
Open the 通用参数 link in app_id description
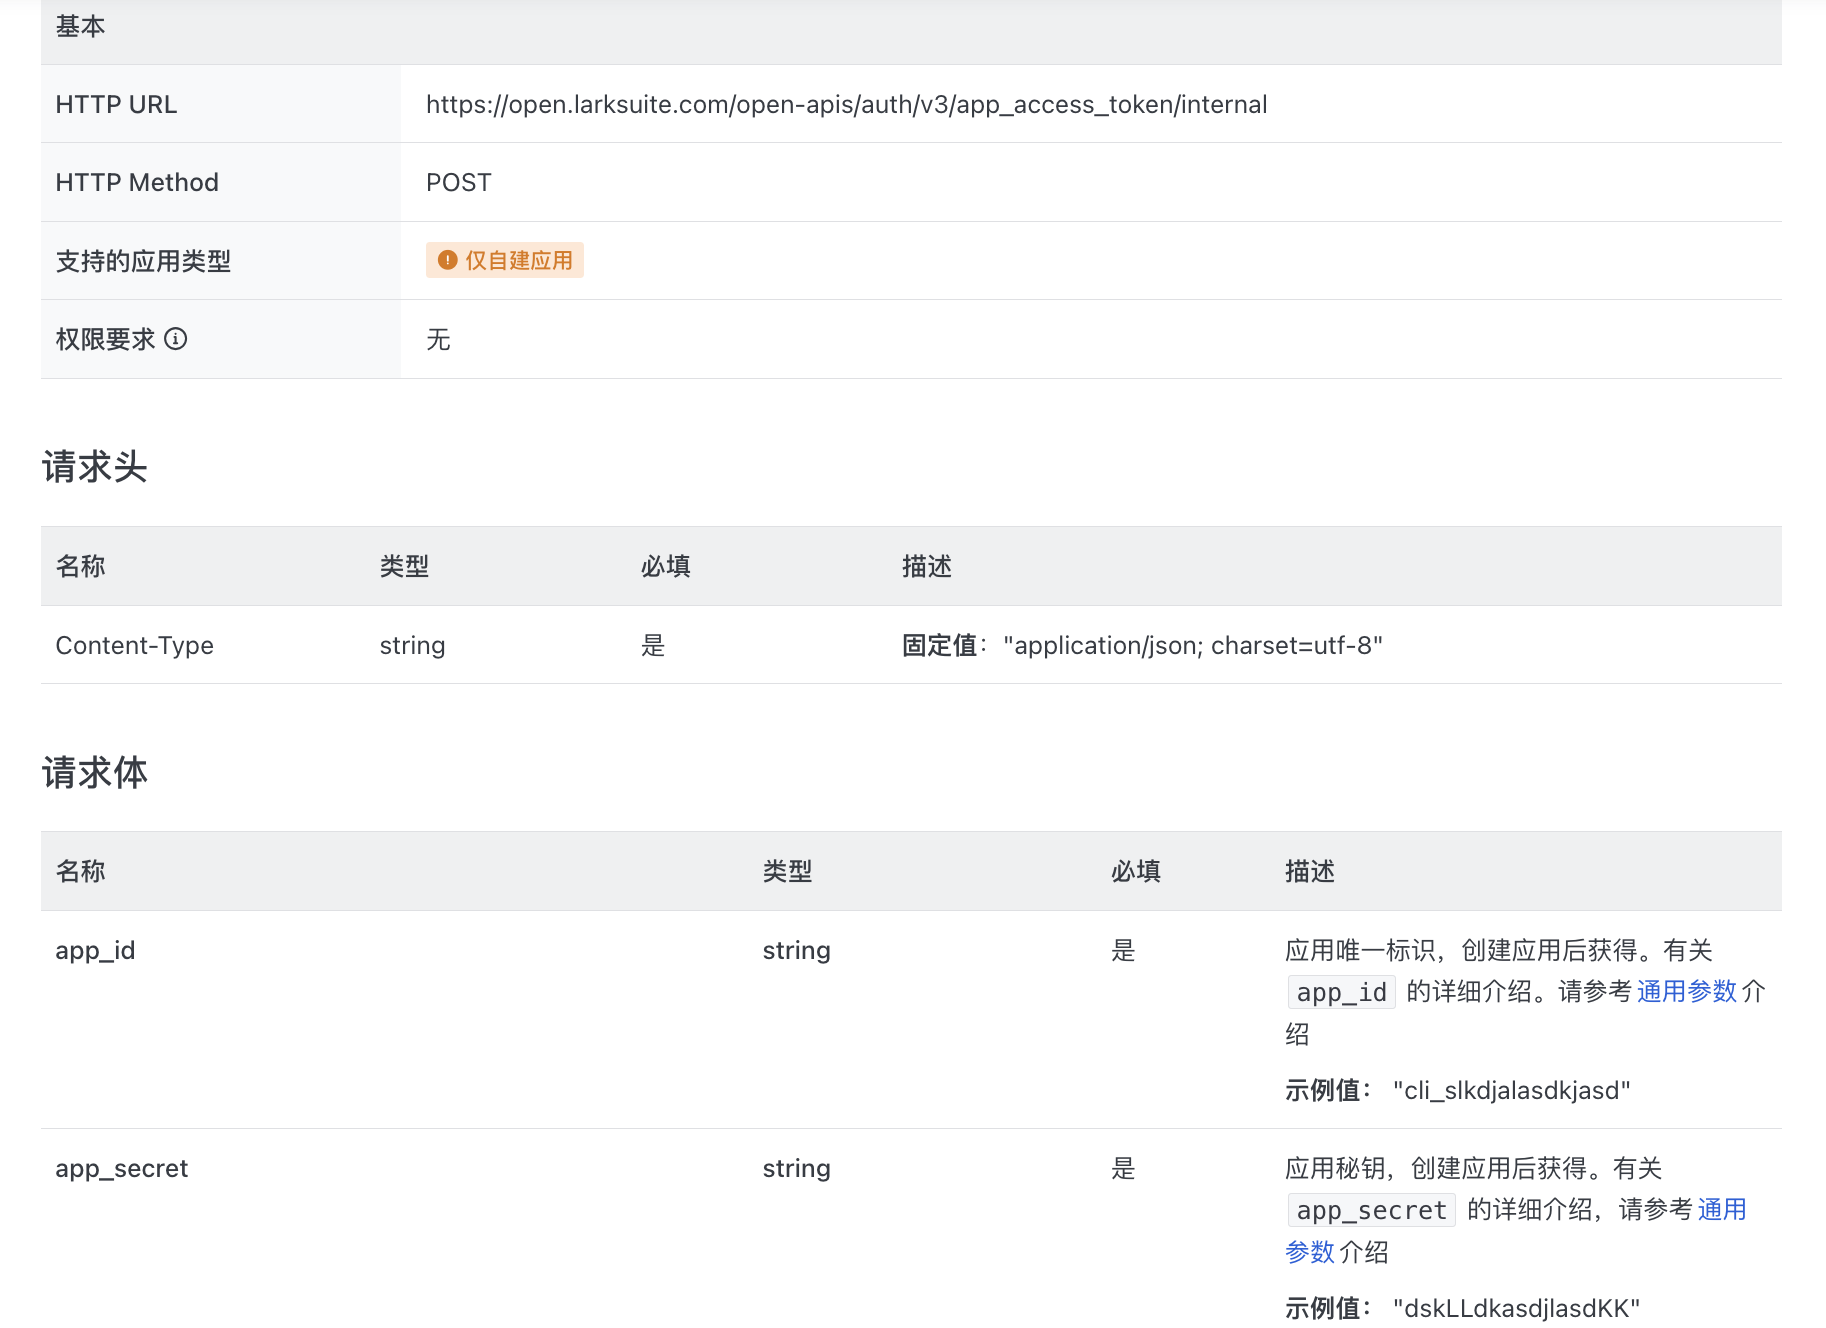coord(1686,991)
